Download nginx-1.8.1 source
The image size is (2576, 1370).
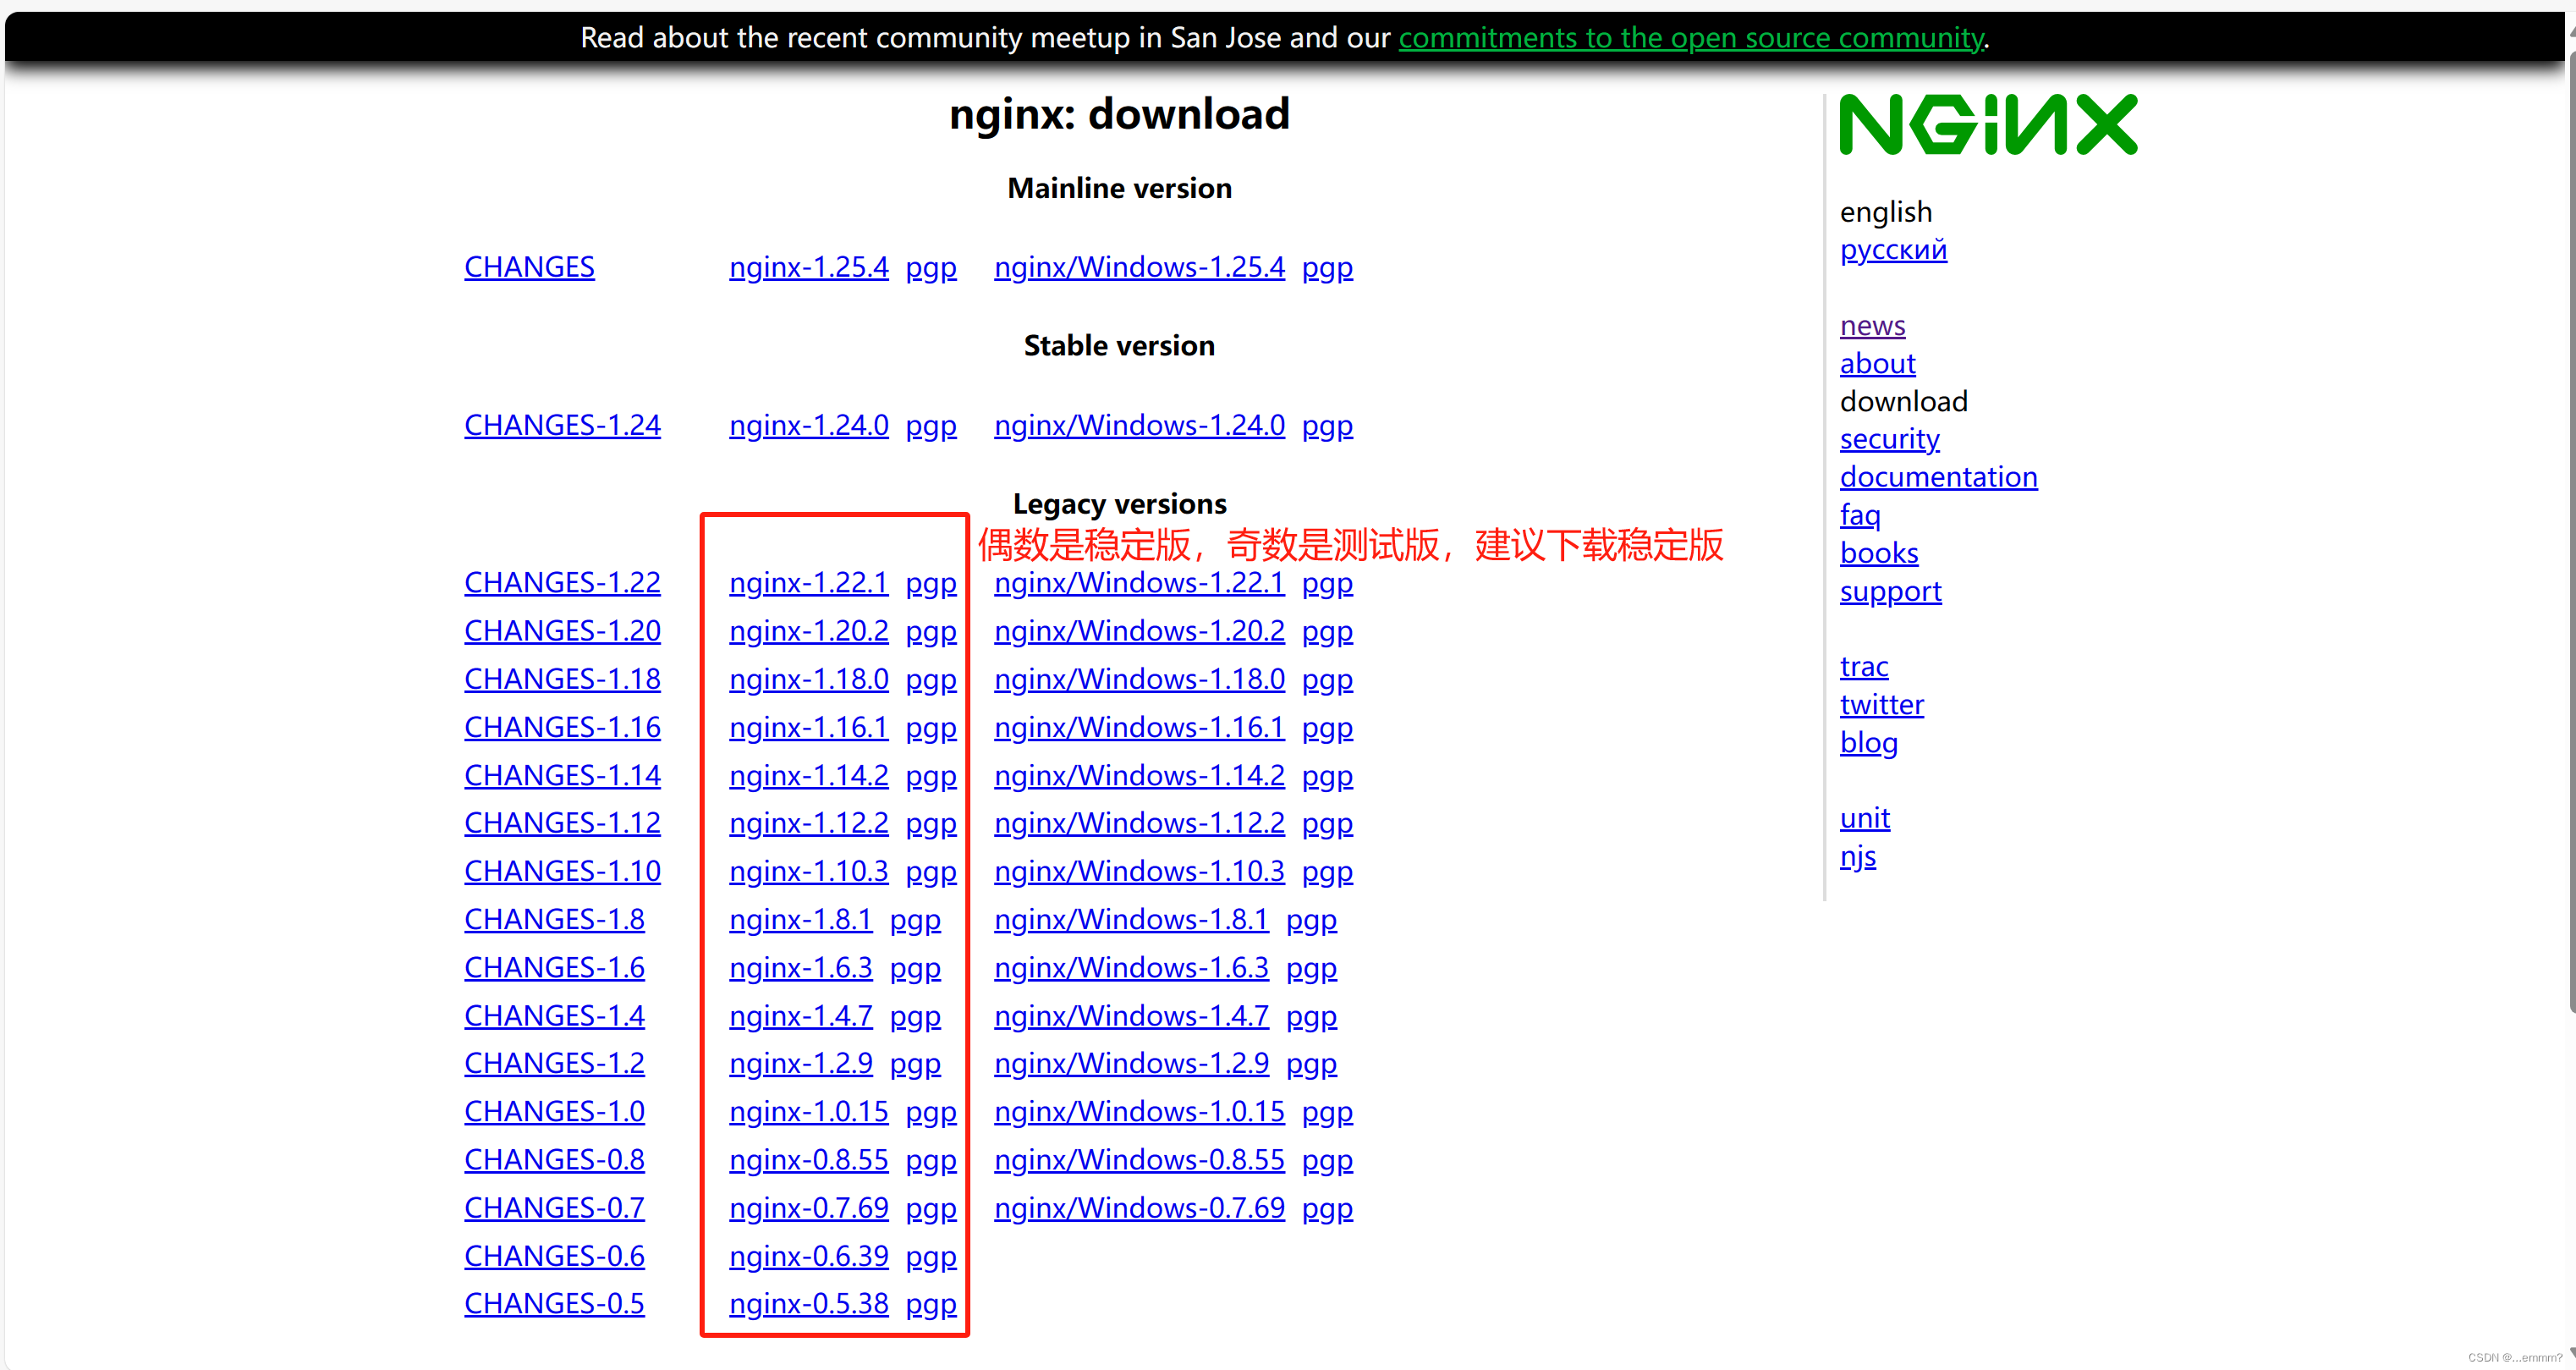click(x=800, y=919)
